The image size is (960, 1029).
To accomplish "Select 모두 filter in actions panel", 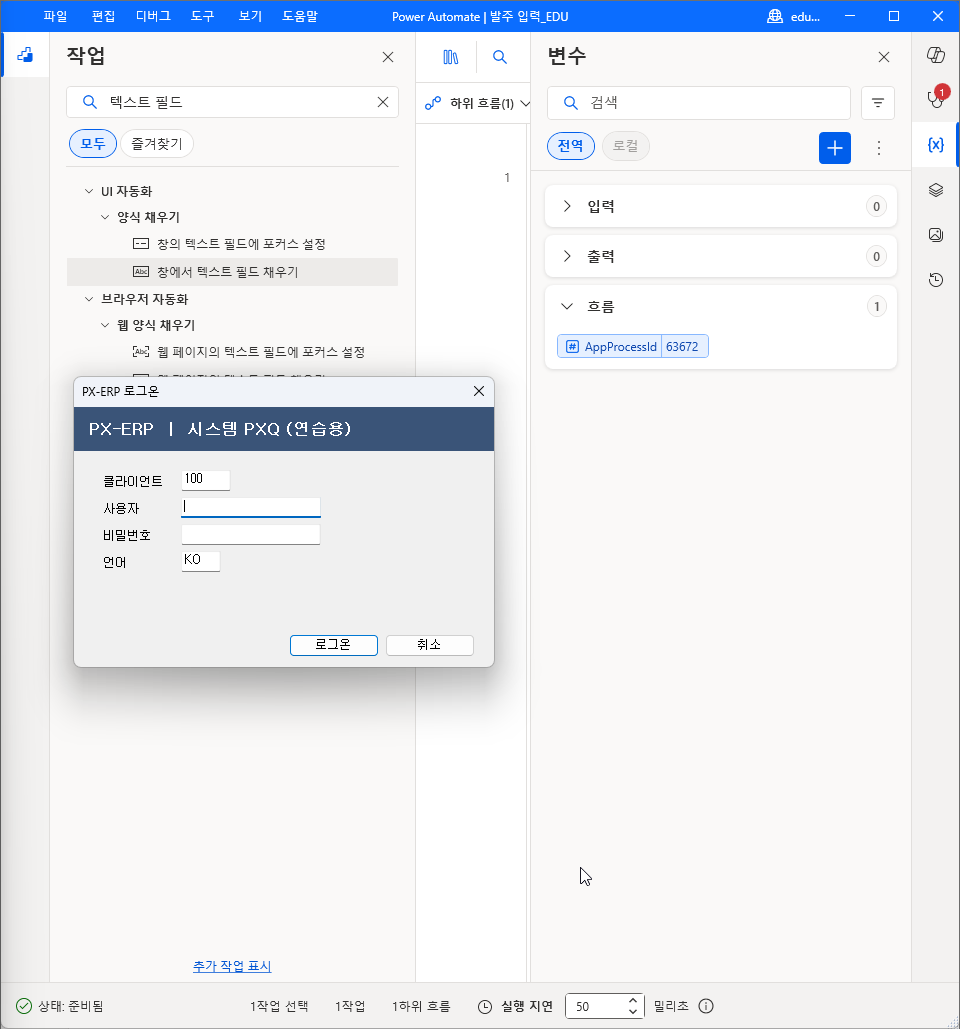I will (93, 144).
